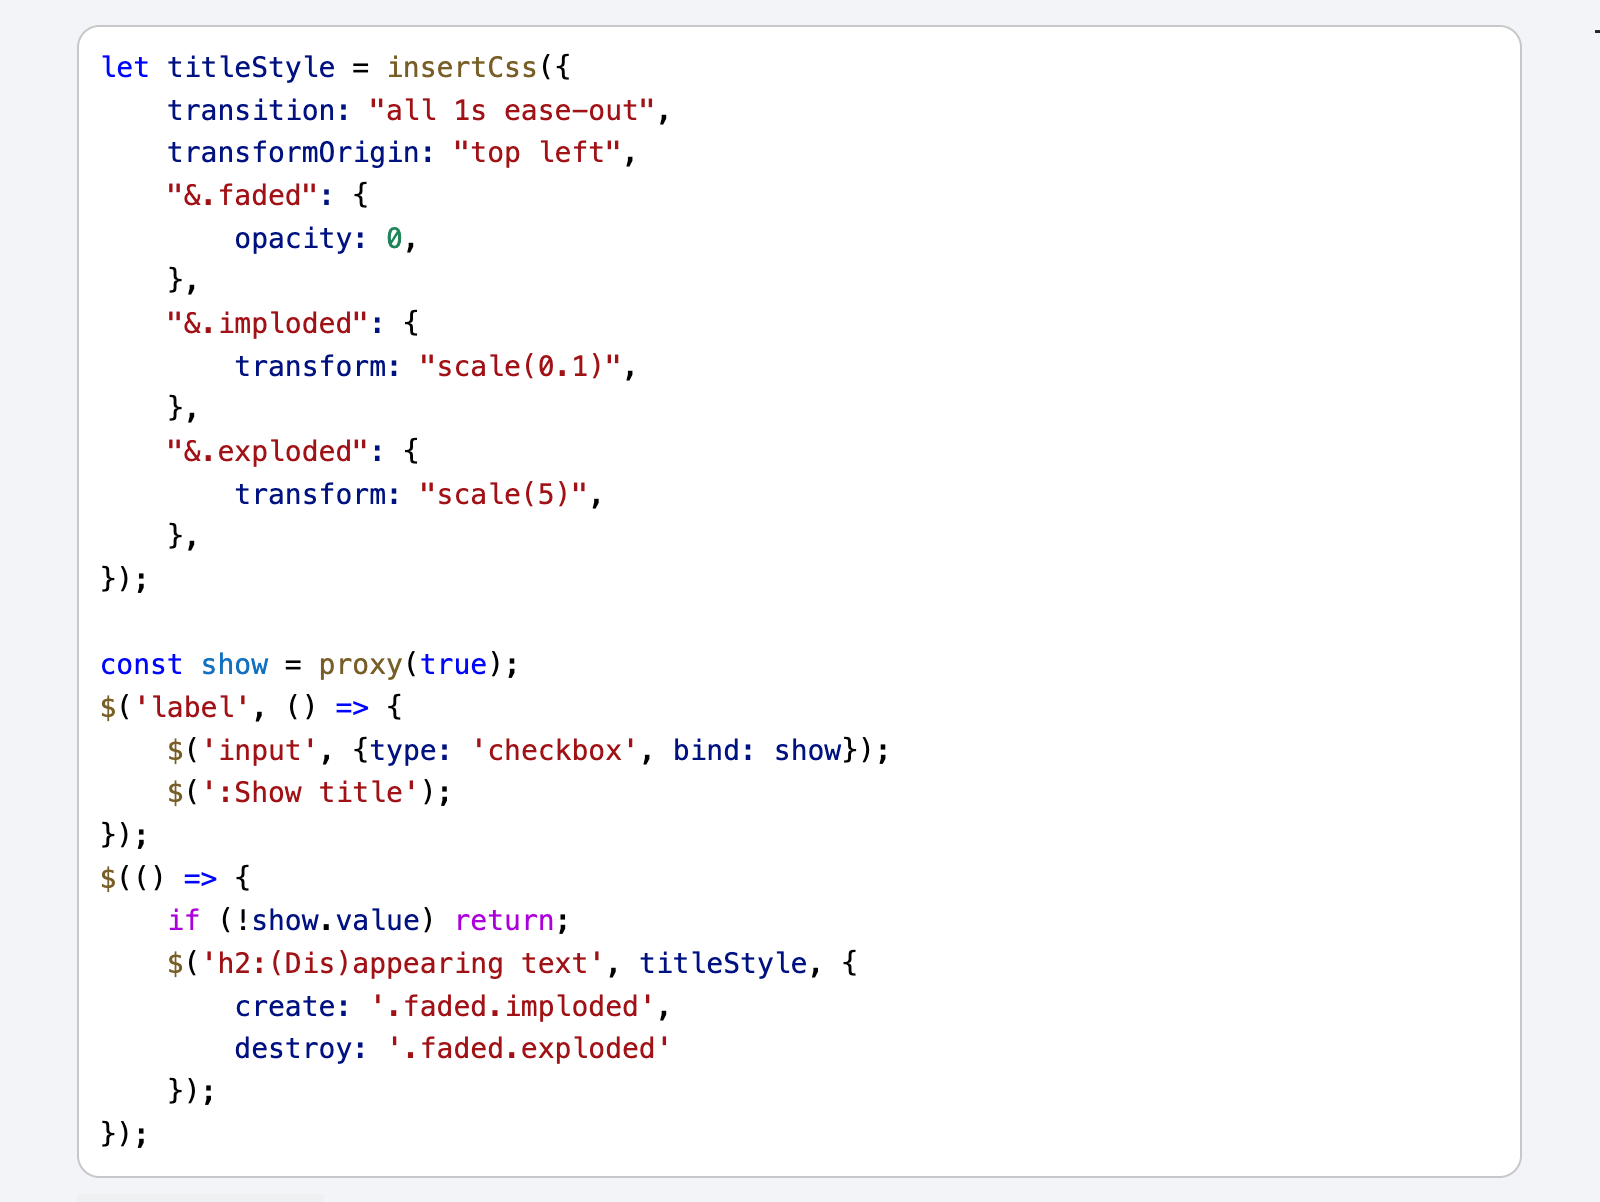Click the "all 1s ease-out" string
The height and width of the screenshot is (1202, 1600).
pos(511,110)
